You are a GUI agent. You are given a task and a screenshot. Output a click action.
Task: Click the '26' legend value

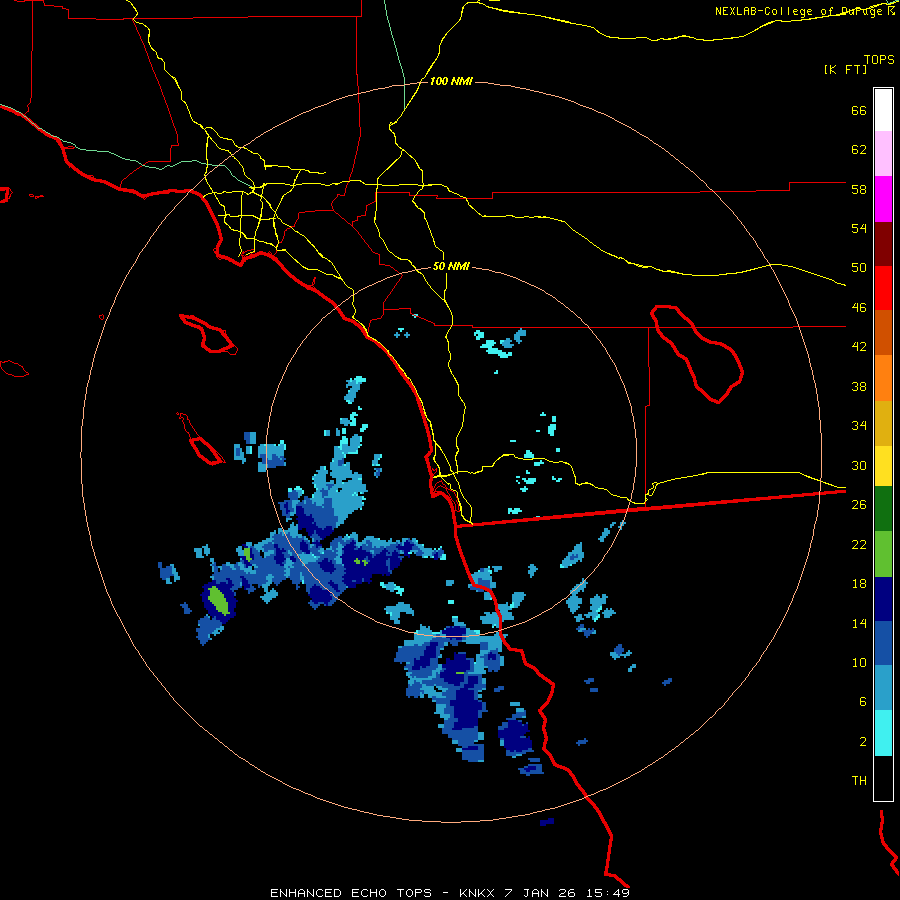[x=859, y=505]
